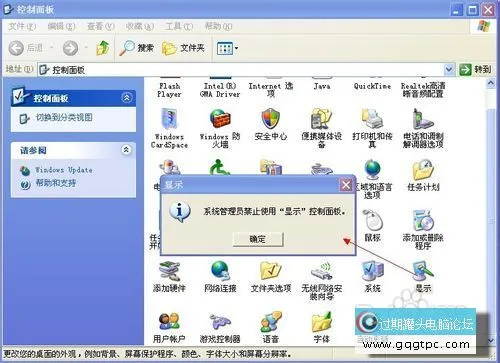The height and width of the screenshot is (363, 500).
Task: Click the vertical scrollbar thumb
Action: point(491,221)
